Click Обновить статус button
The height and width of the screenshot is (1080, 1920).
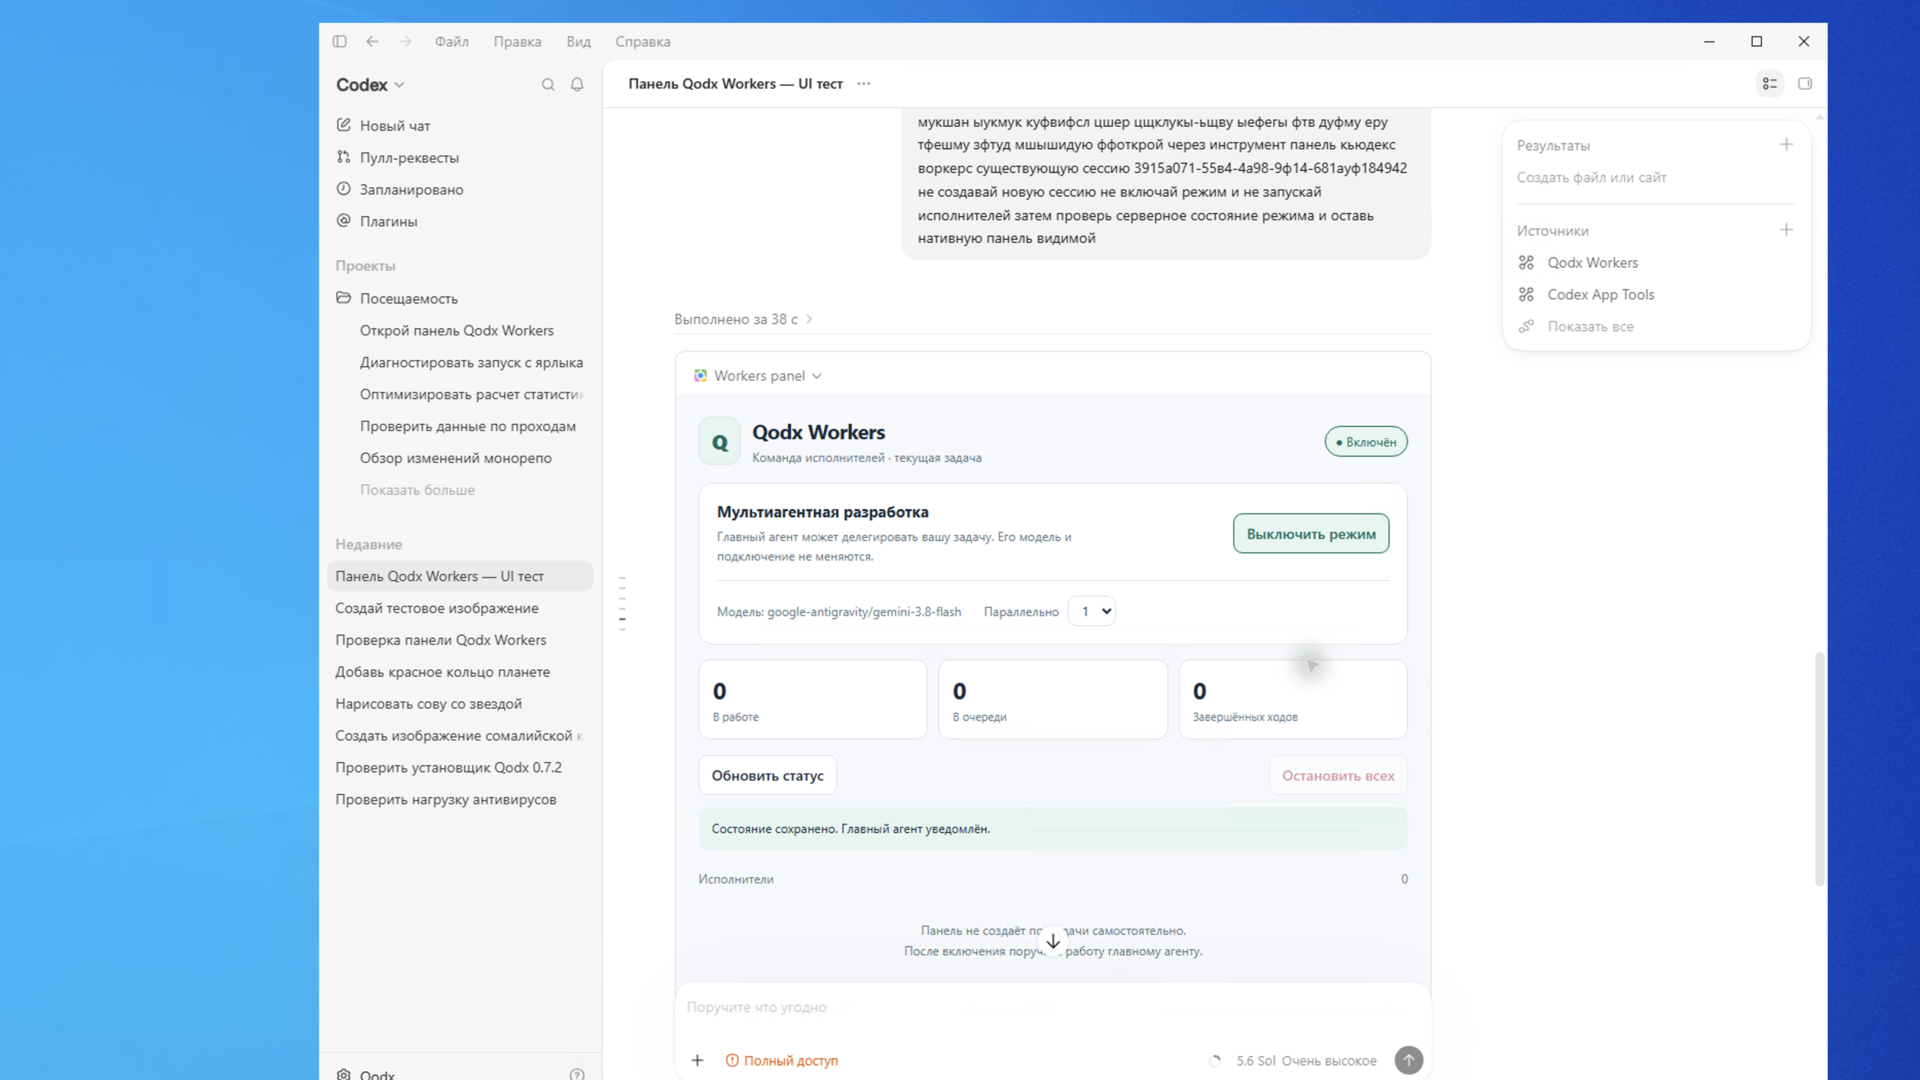point(767,776)
